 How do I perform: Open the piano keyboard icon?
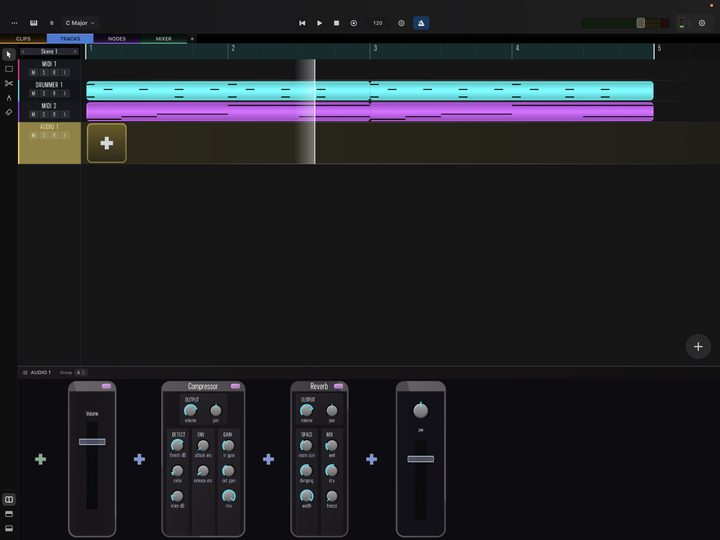tap(34, 23)
